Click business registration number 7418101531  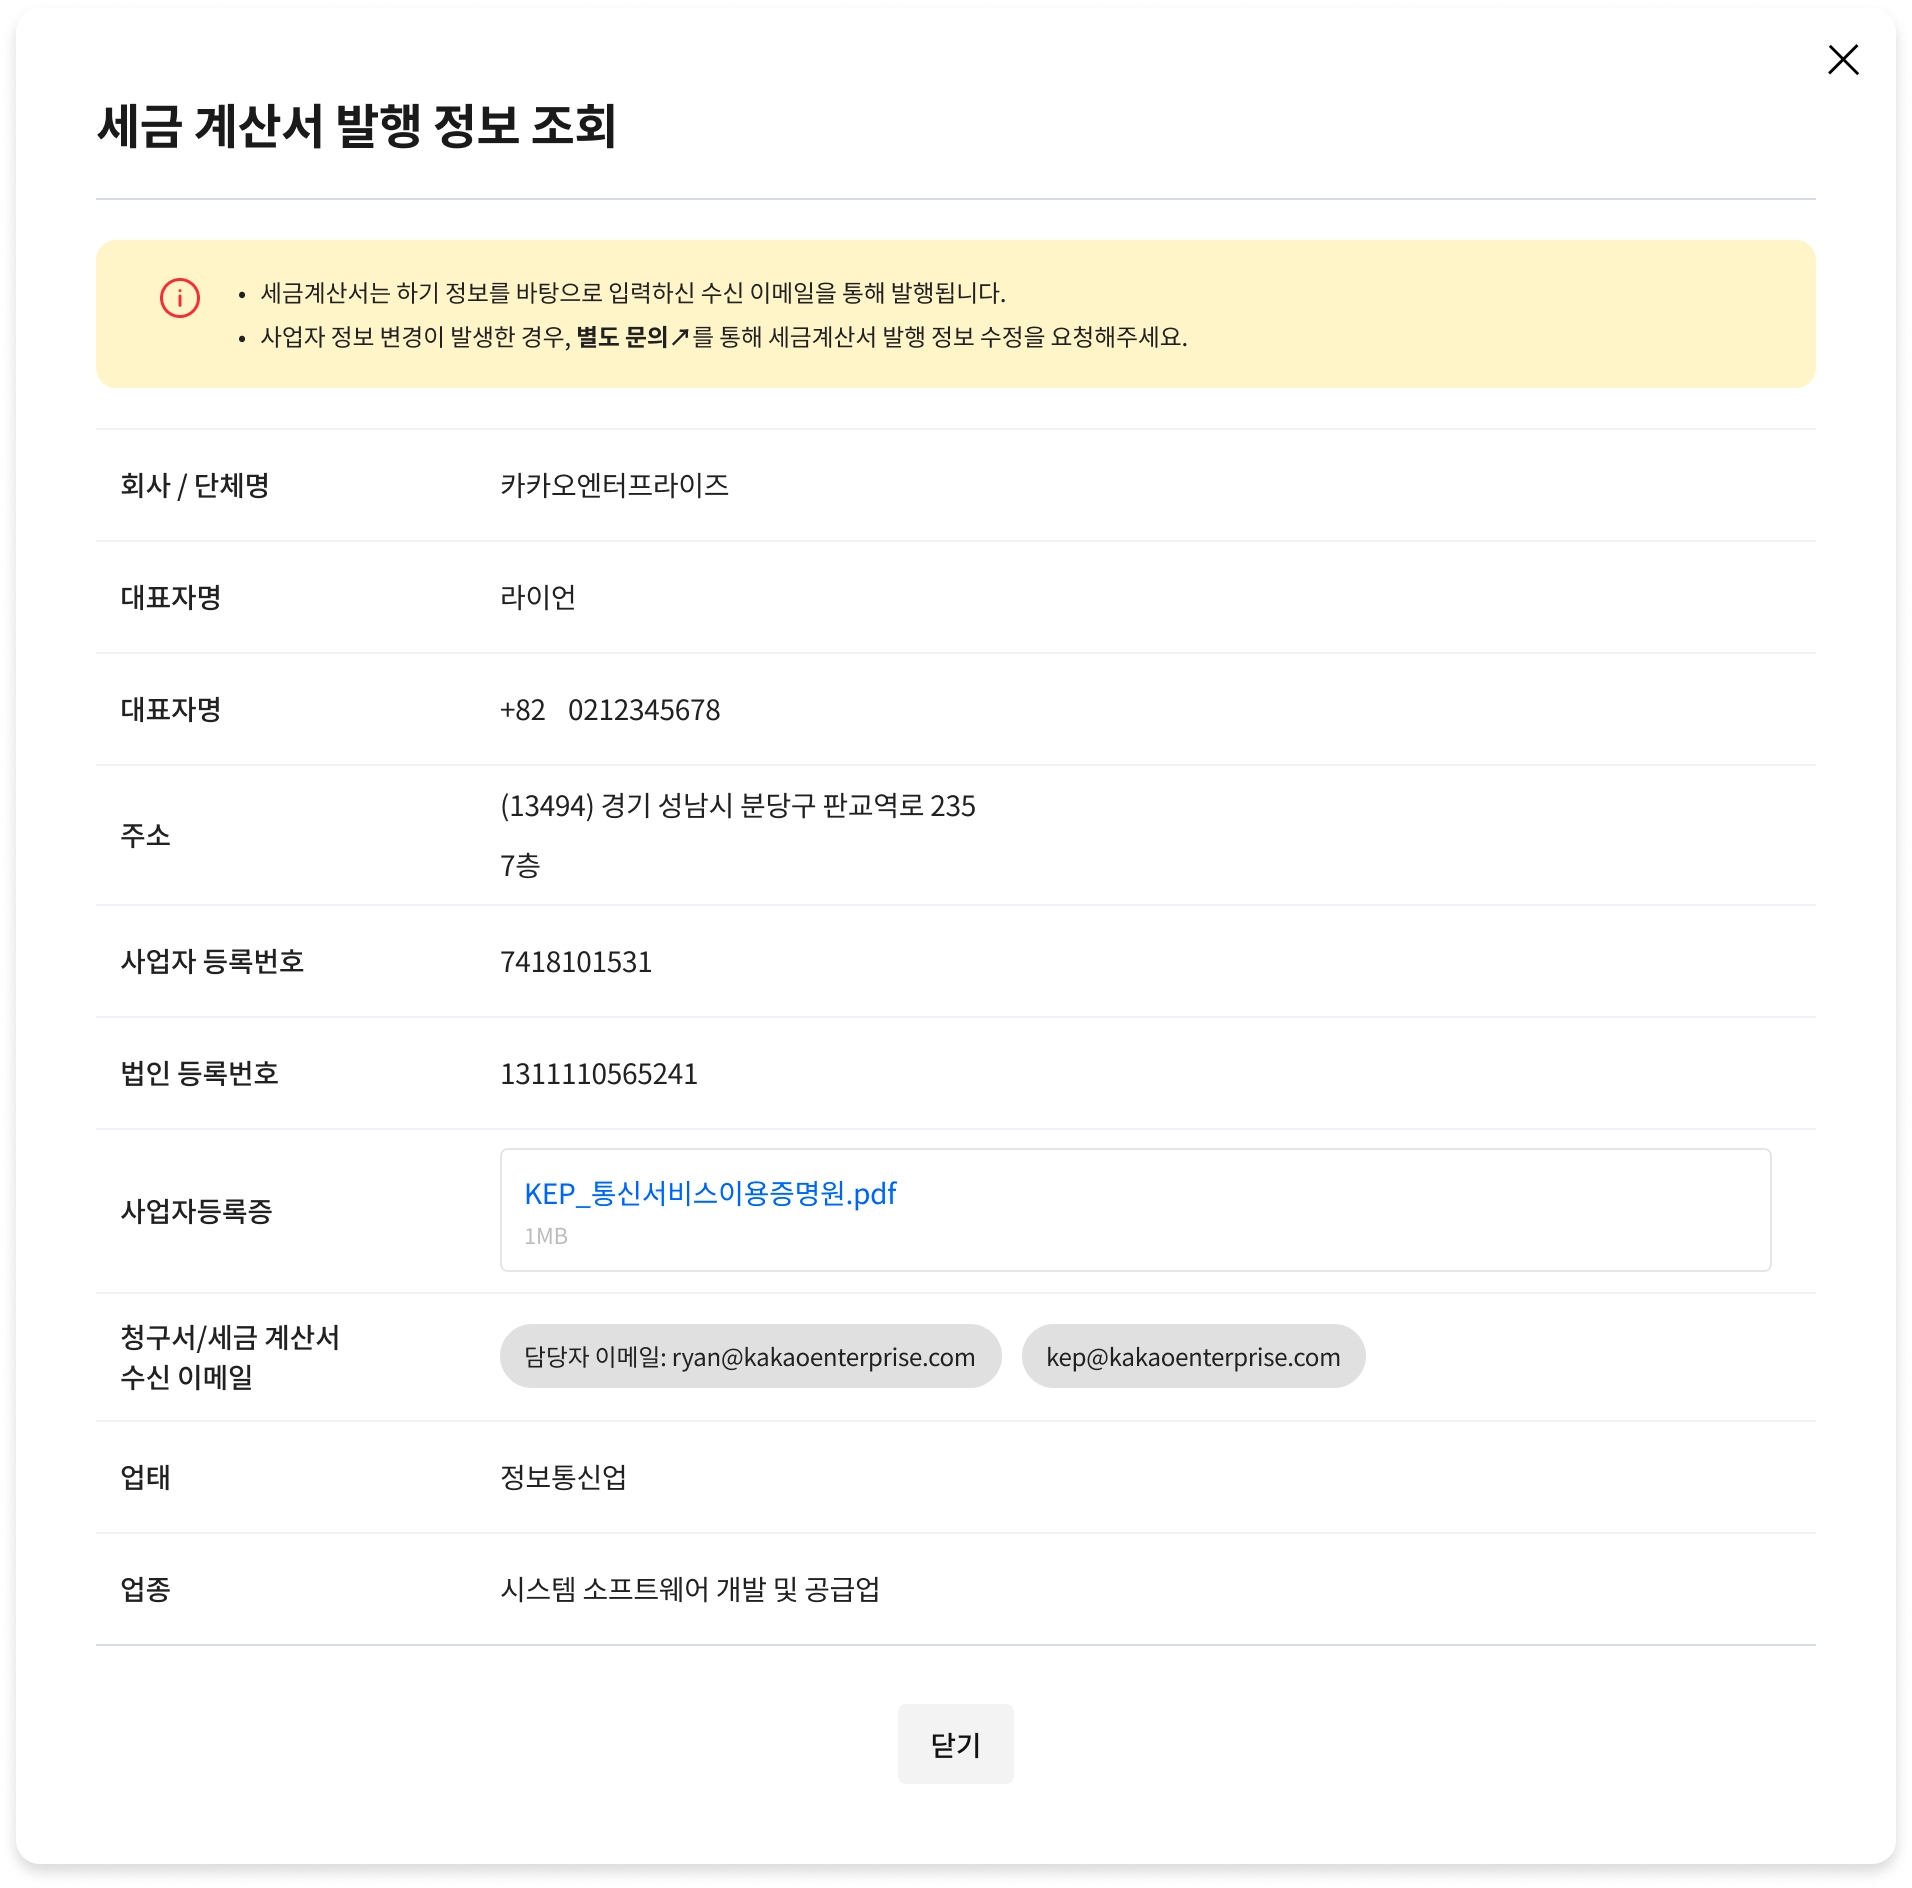click(x=576, y=962)
